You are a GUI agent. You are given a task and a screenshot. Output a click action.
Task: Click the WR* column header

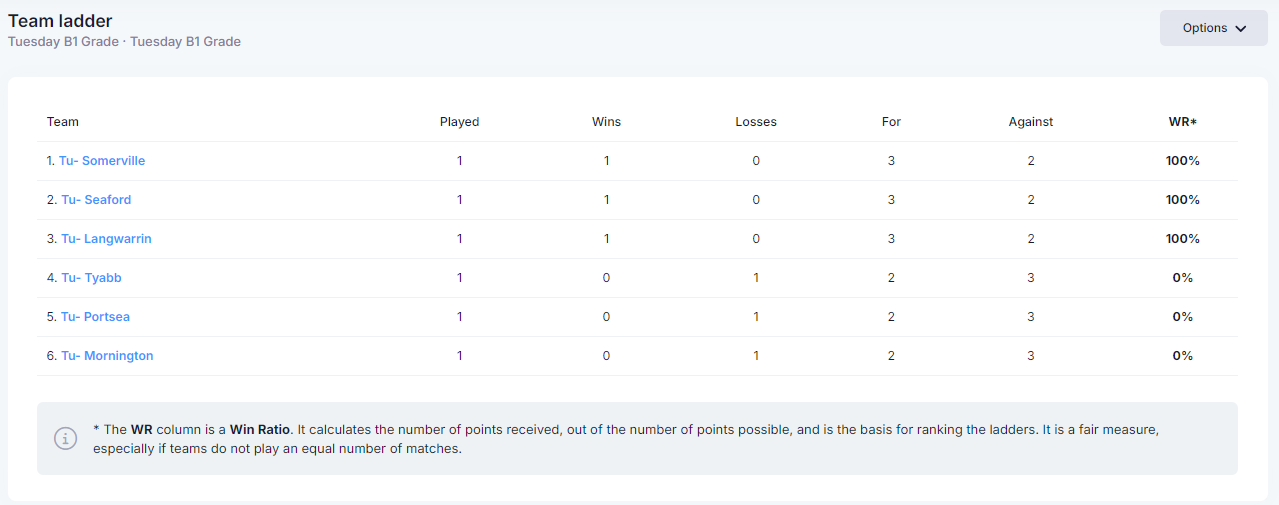point(1182,122)
